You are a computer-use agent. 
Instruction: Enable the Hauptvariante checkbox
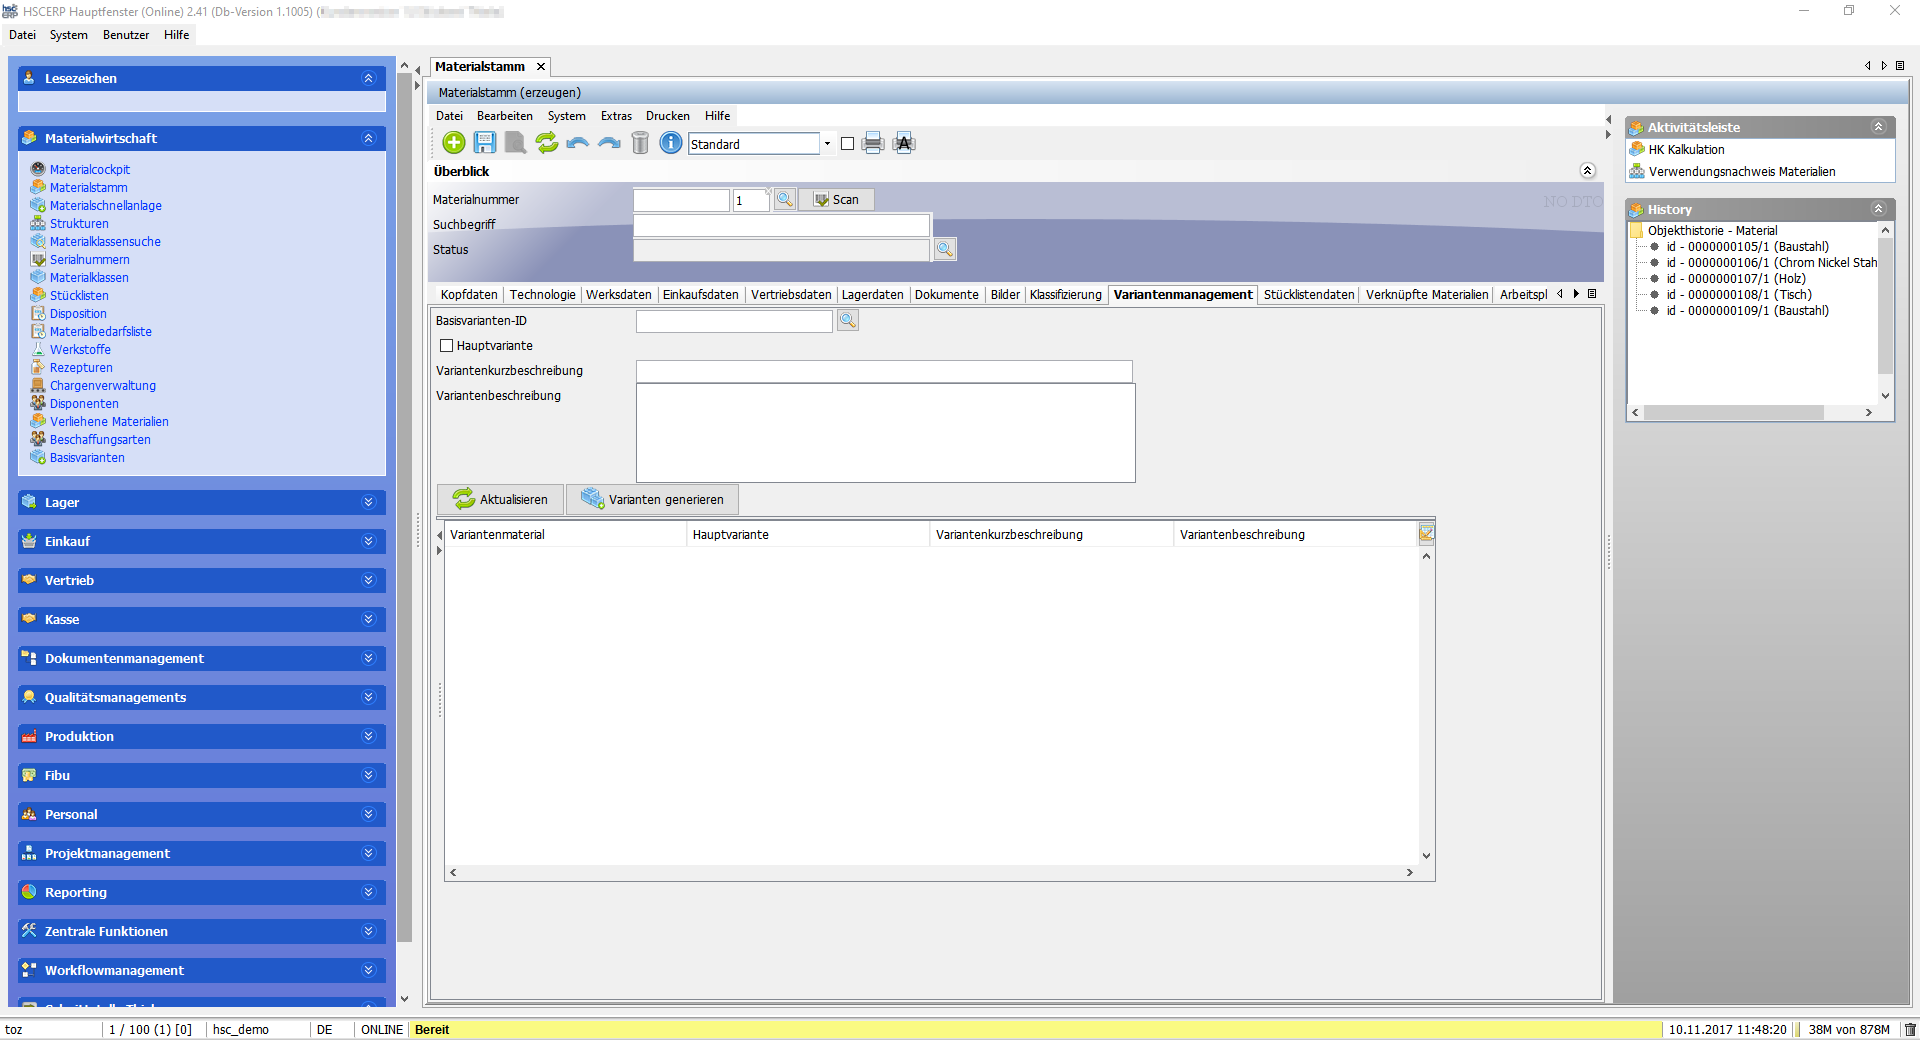[447, 346]
